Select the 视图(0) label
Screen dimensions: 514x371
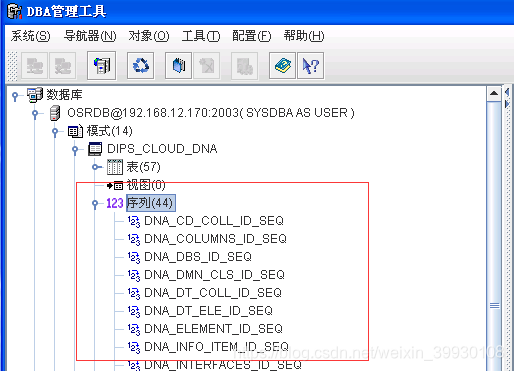point(146,185)
